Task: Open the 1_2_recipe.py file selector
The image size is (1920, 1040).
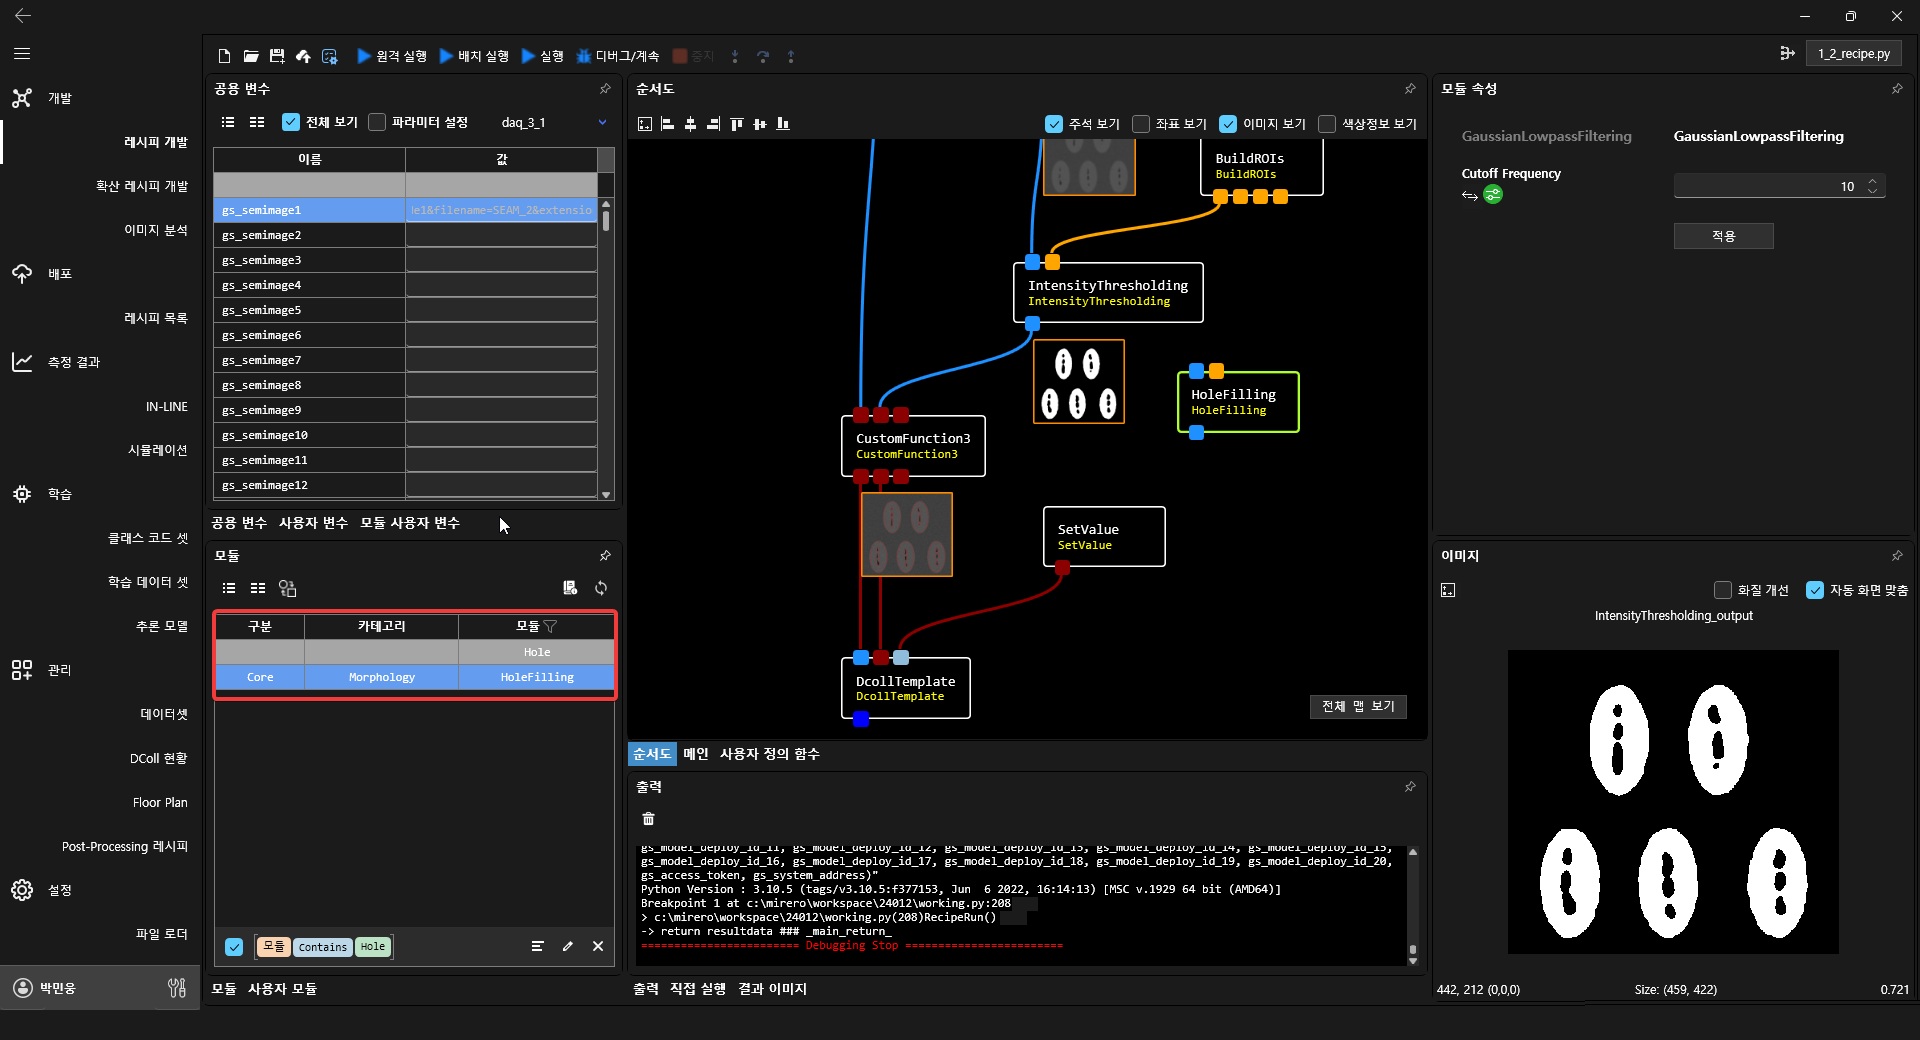Action: coord(1853,54)
